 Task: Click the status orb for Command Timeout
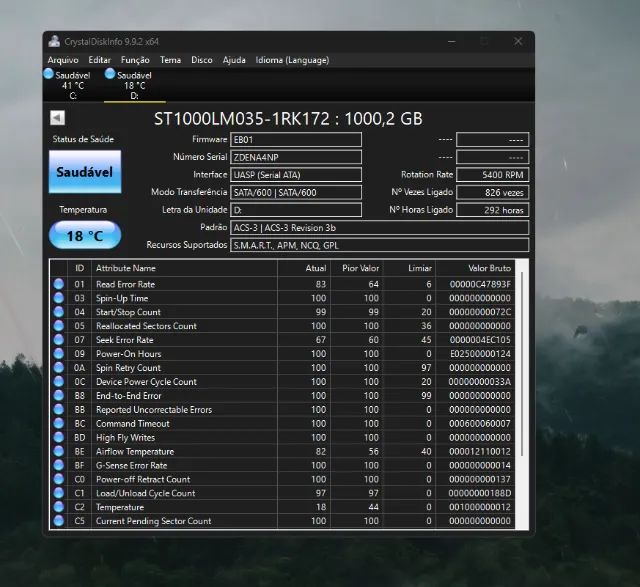click(x=59, y=423)
